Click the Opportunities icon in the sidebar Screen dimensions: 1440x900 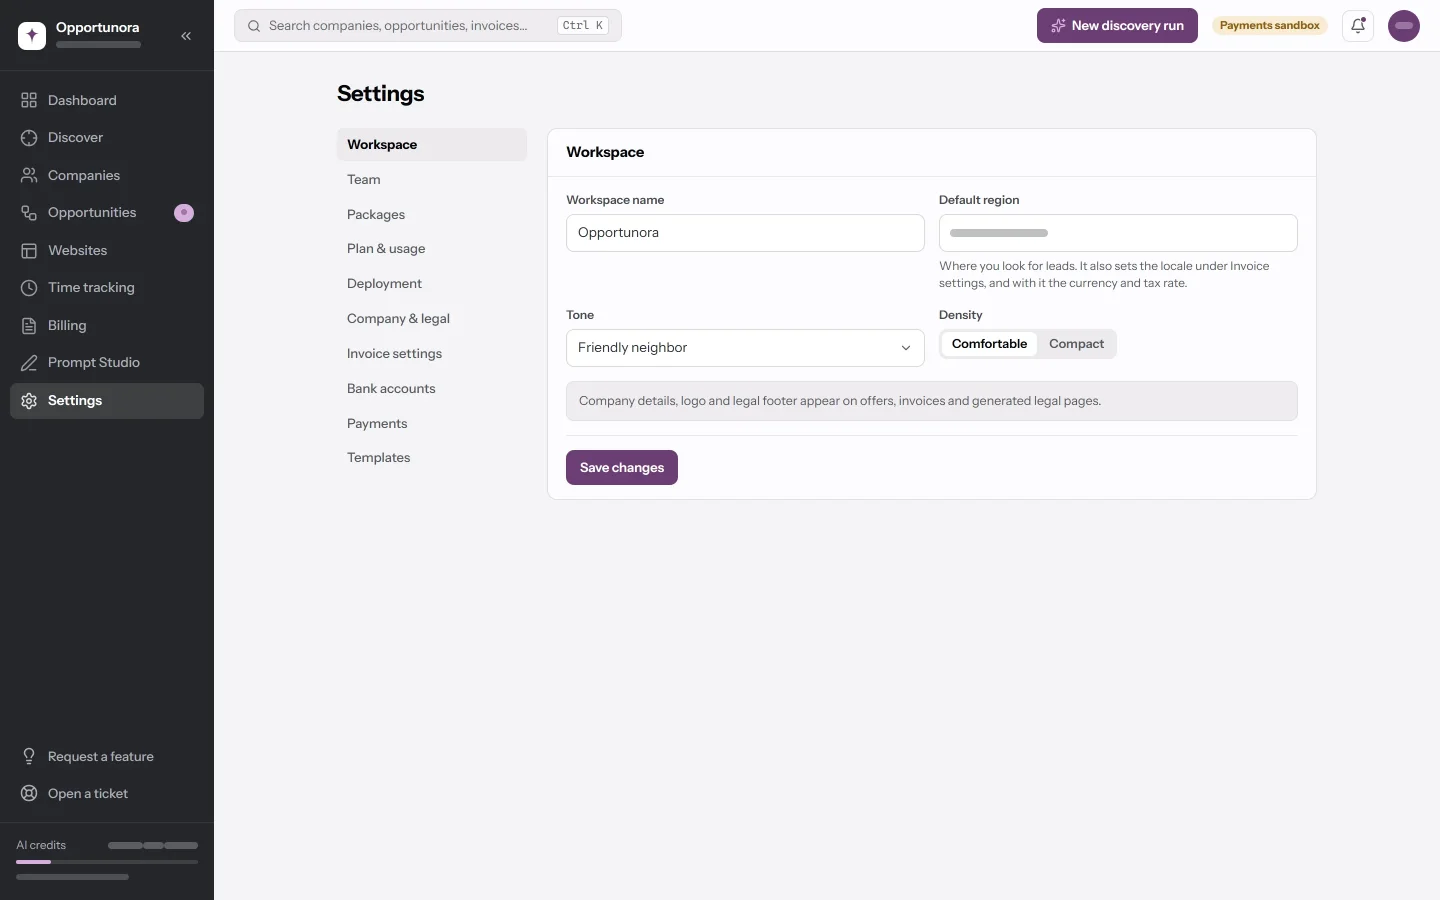point(29,213)
